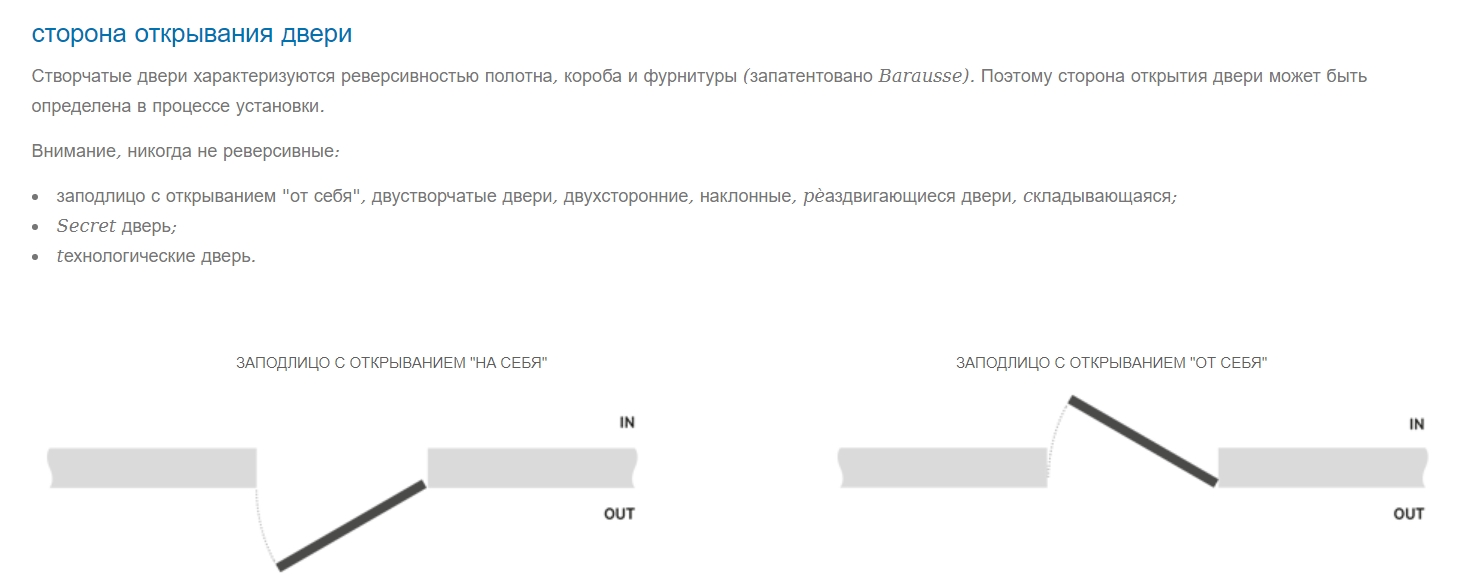Select the "Secret дверь" list item
The width and height of the screenshot is (1484, 577).
click(116, 226)
